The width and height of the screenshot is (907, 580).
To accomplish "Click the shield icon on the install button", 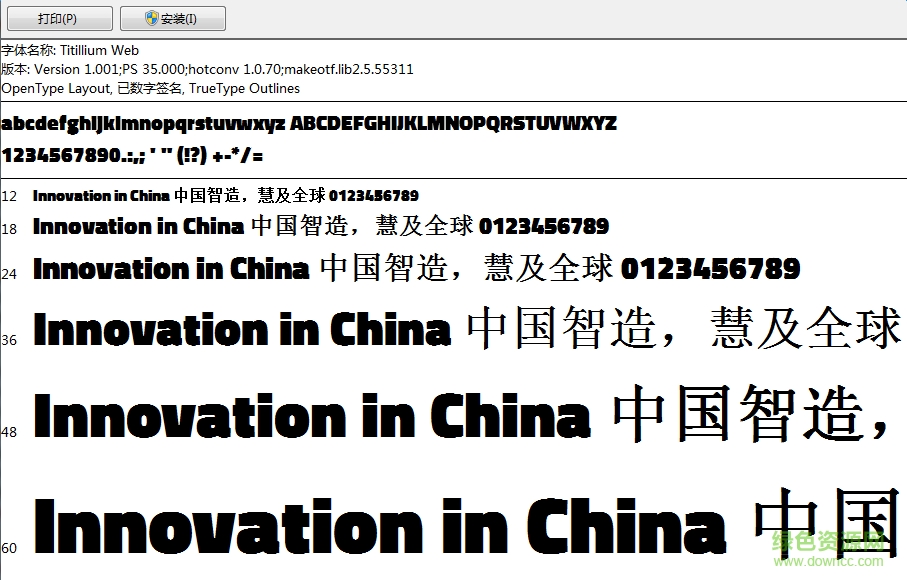I will tap(151, 18).
